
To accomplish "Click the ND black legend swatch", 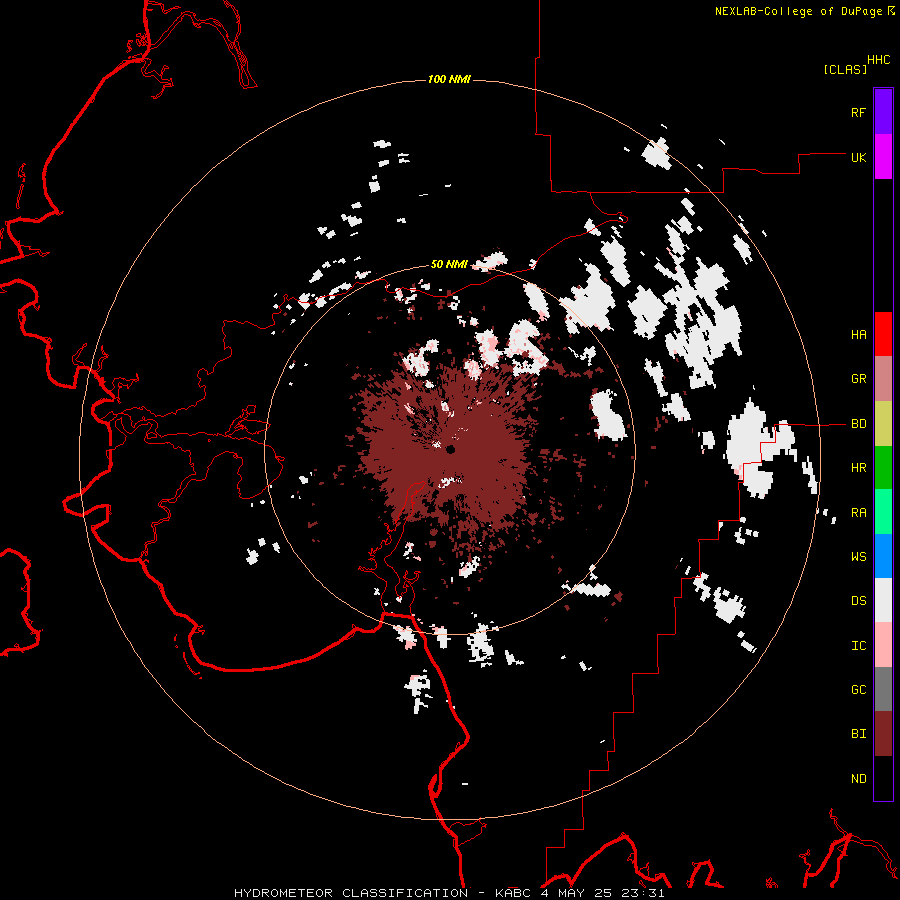I will 883,778.
